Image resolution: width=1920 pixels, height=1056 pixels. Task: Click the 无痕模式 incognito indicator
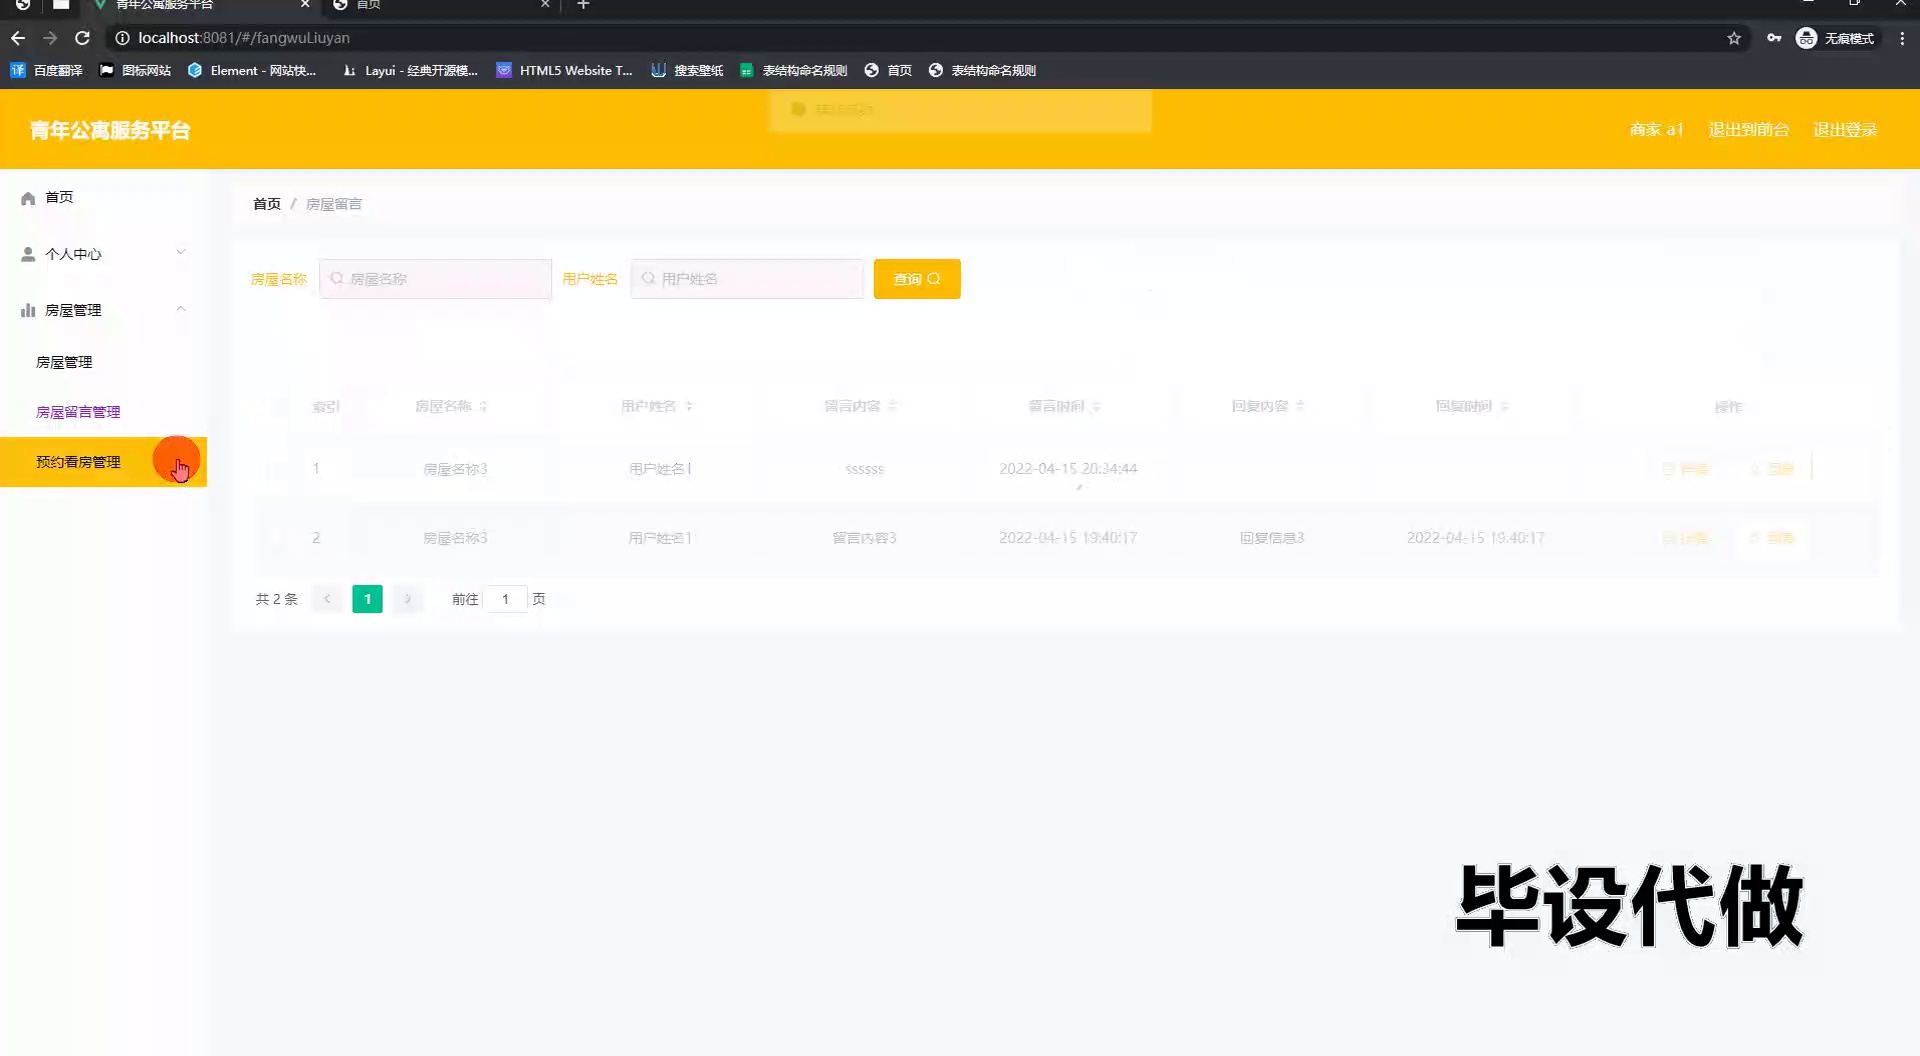tap(1836, 38)
